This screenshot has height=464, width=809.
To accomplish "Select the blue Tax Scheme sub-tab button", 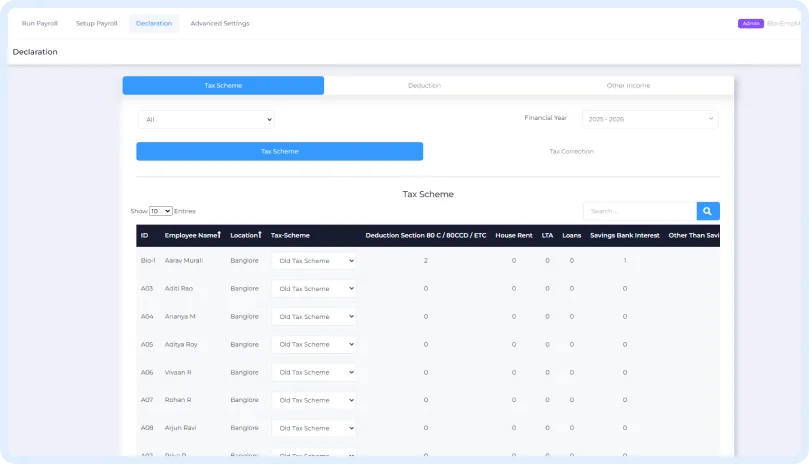I will [x=279, y=152].
